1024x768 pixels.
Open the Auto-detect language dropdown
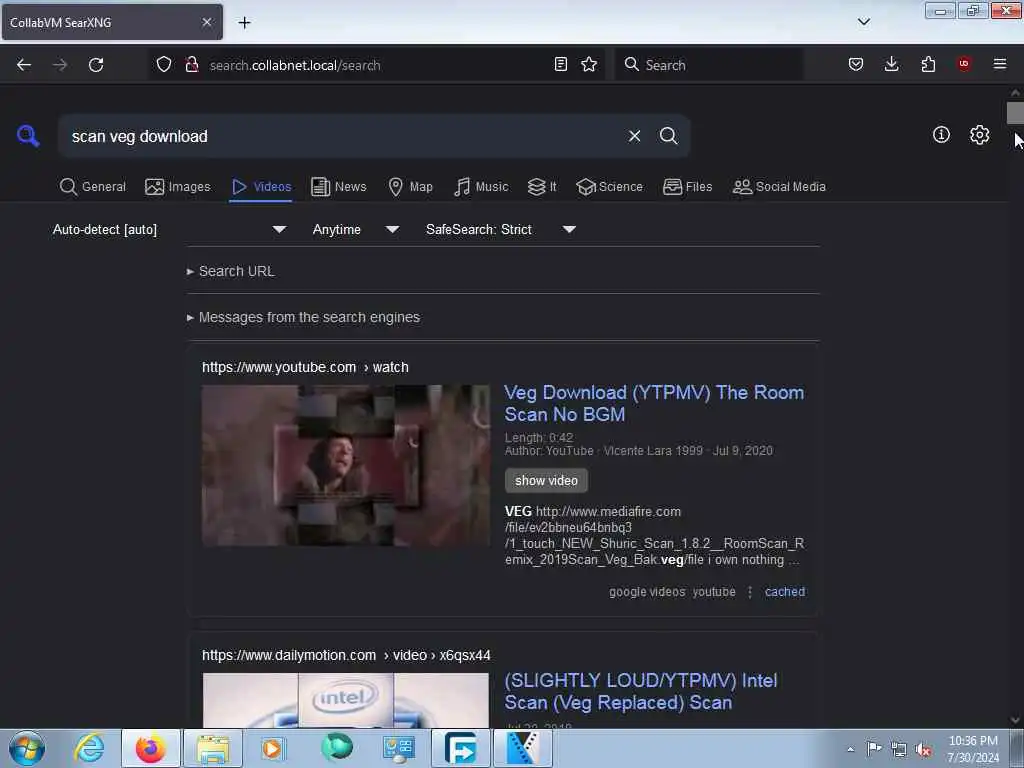click(169, 229)
